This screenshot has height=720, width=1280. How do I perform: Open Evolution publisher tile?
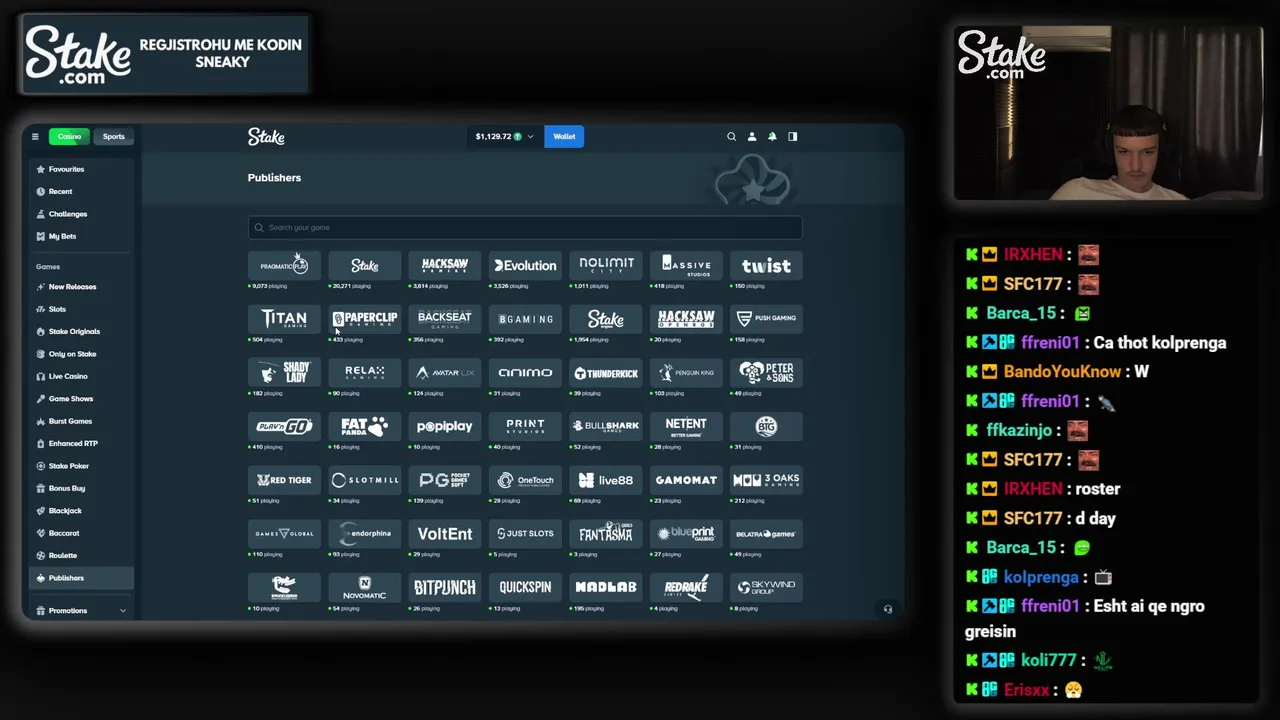525,266
